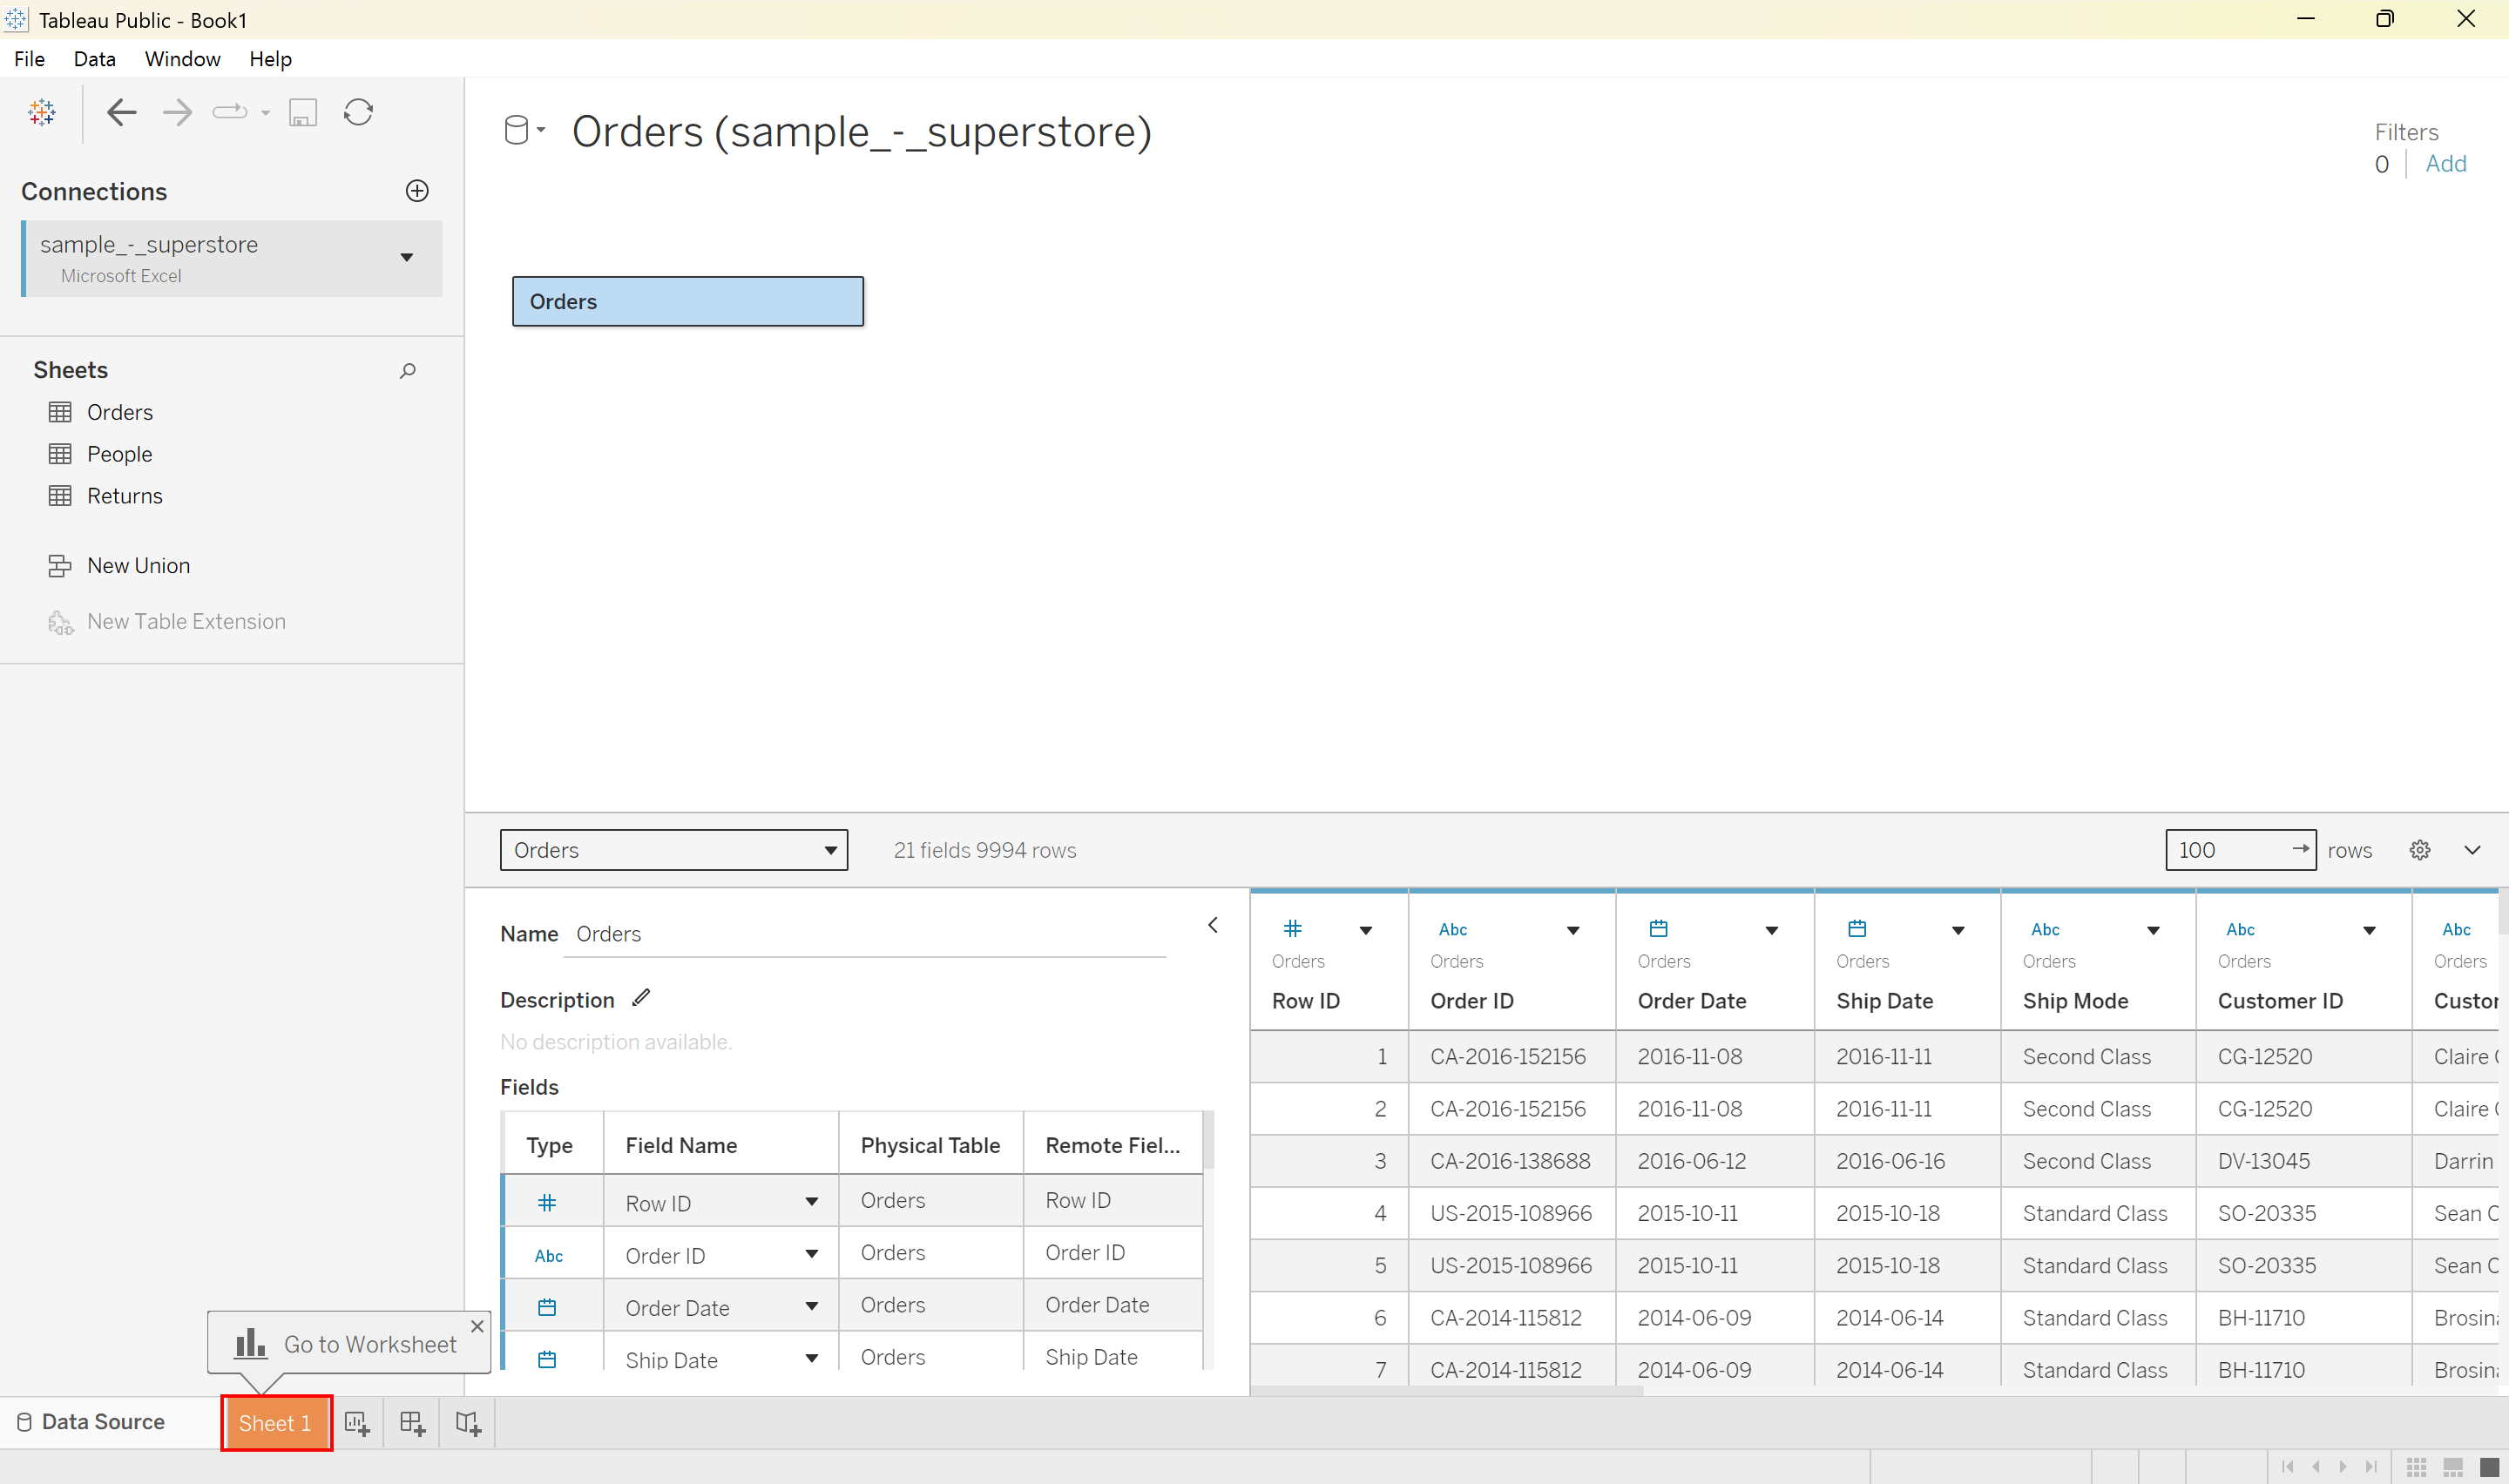Image resolution: width=2509 pixels, height=1484 pixels.
Task: Click the replay animation icon in toolbar
Action: pyautogui.click(x=230, y=112)
